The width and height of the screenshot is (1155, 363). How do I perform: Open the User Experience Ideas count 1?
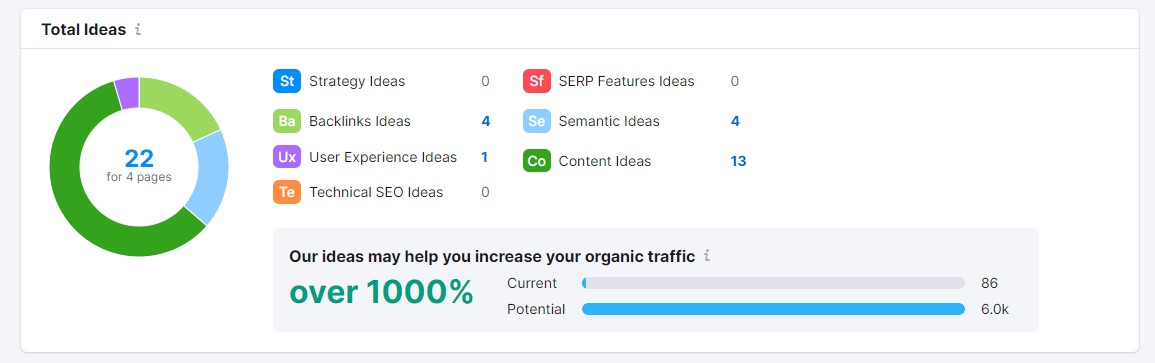pos(485,157)
